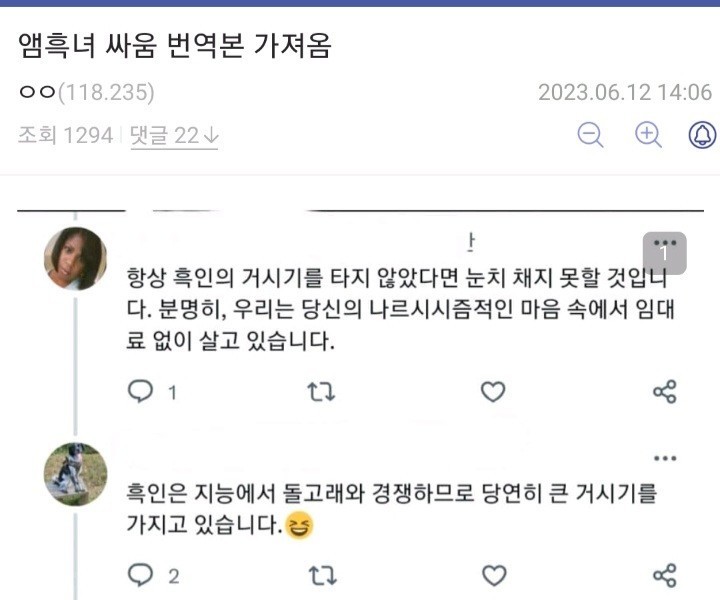Share the first tweet
Image resolution: width=720 pixels, height=600 pixels.
665,392
